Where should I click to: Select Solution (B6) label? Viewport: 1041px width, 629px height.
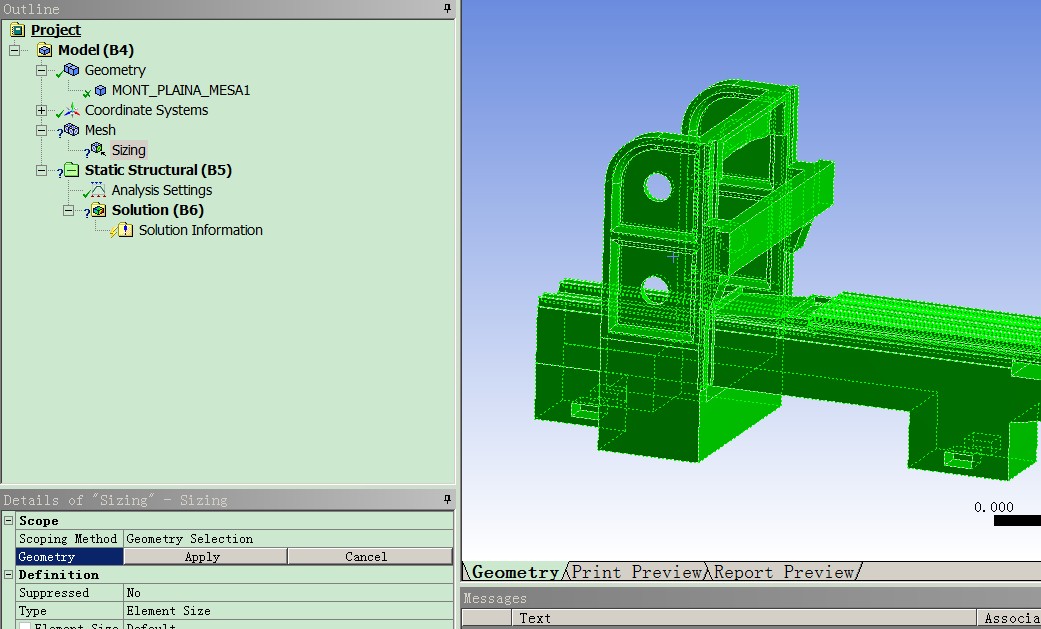pyautogui.click(x=157, y=210)
